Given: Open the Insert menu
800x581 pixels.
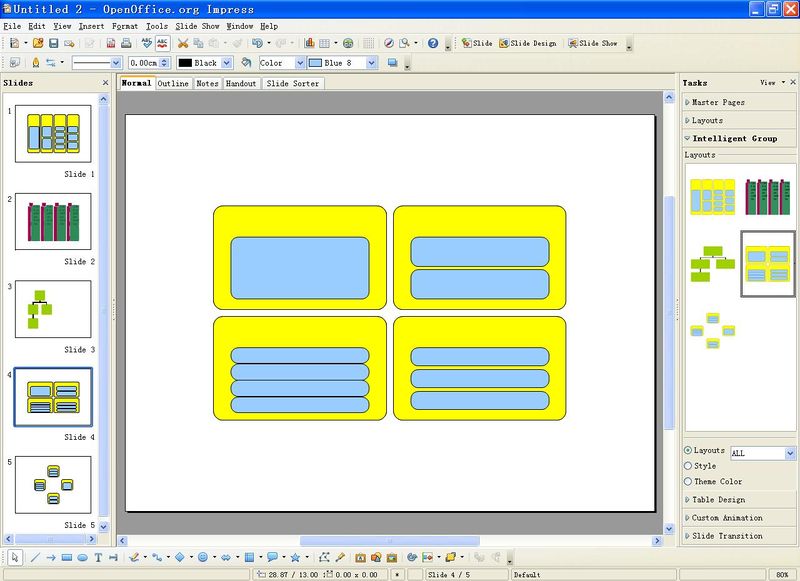Looking at the screenshot, I should point(91,26).
